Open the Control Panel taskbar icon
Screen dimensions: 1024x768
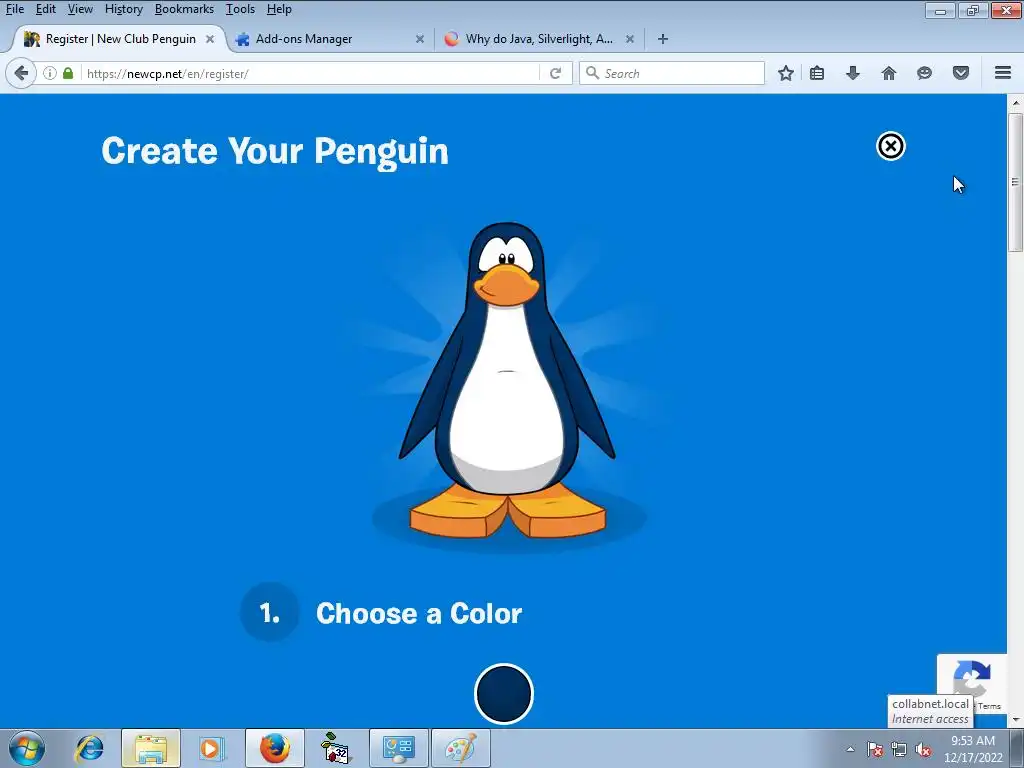coord(399,748)
